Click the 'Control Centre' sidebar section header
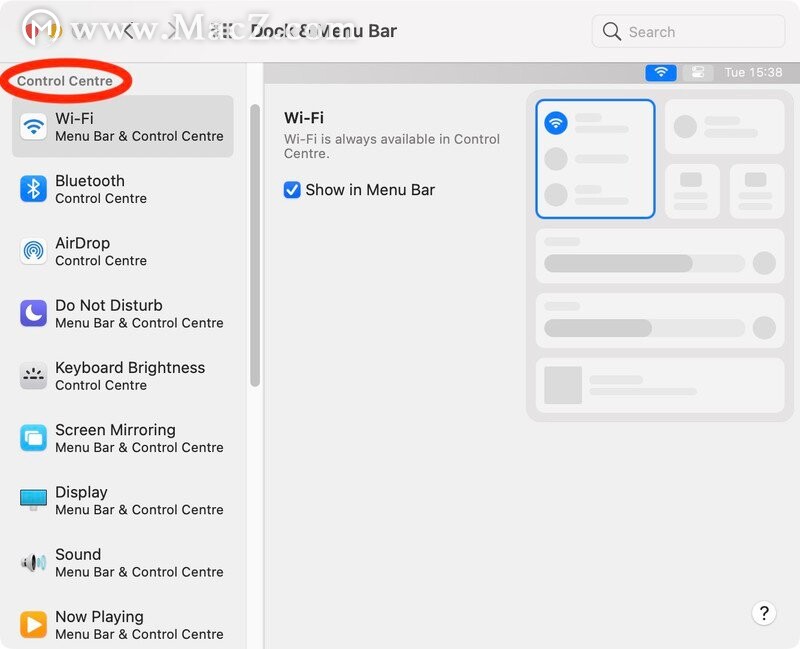The image size is (800, 649). coord(65,81)
